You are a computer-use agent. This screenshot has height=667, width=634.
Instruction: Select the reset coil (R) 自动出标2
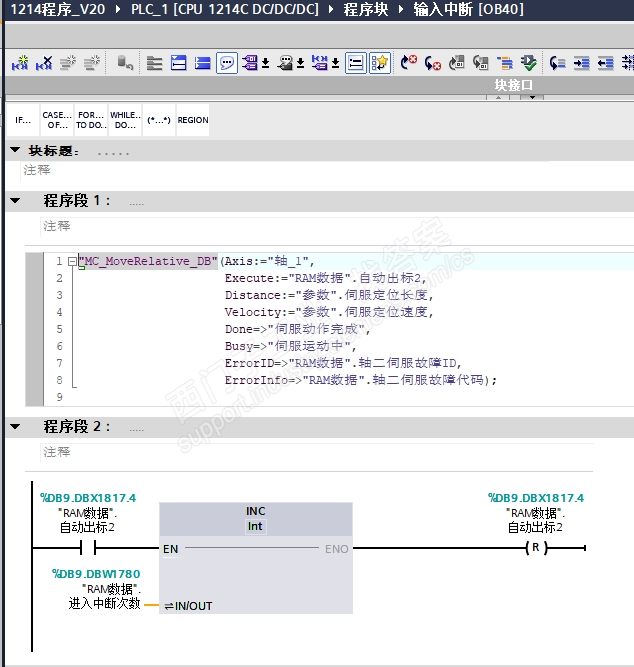[536, 547]
